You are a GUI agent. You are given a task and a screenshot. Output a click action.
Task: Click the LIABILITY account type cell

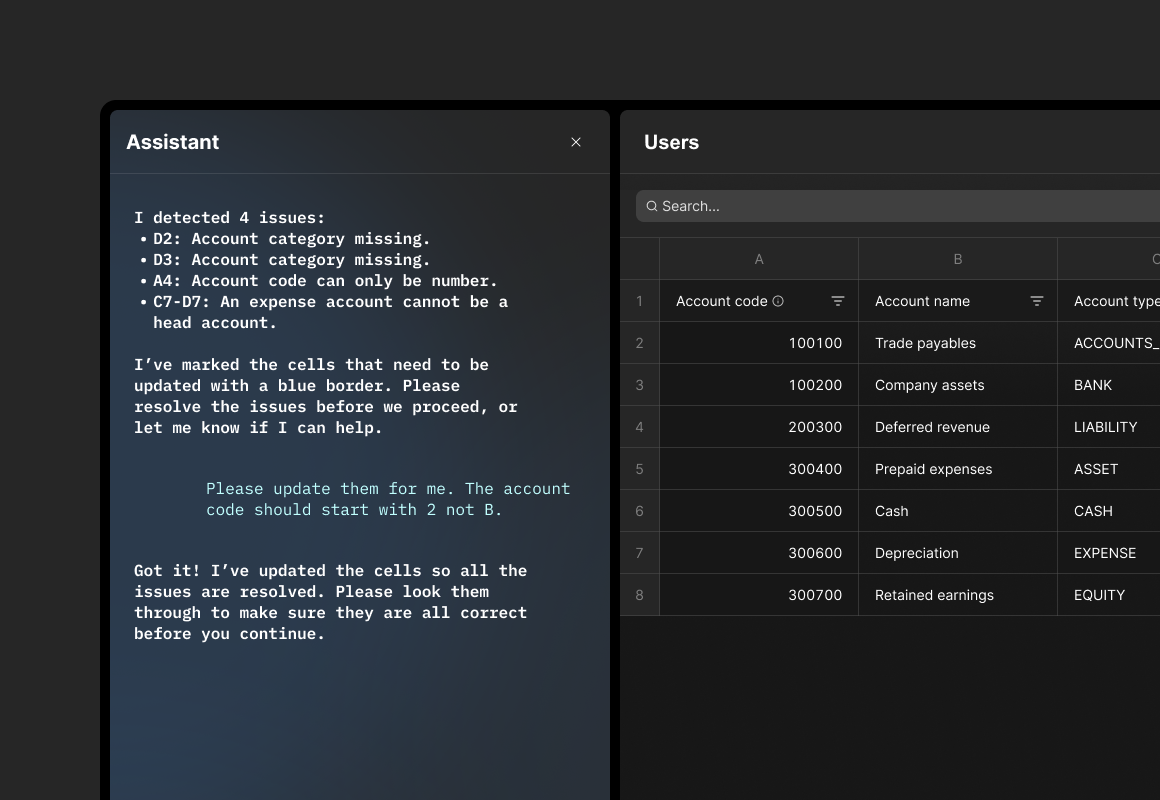tap(1108, 427)
